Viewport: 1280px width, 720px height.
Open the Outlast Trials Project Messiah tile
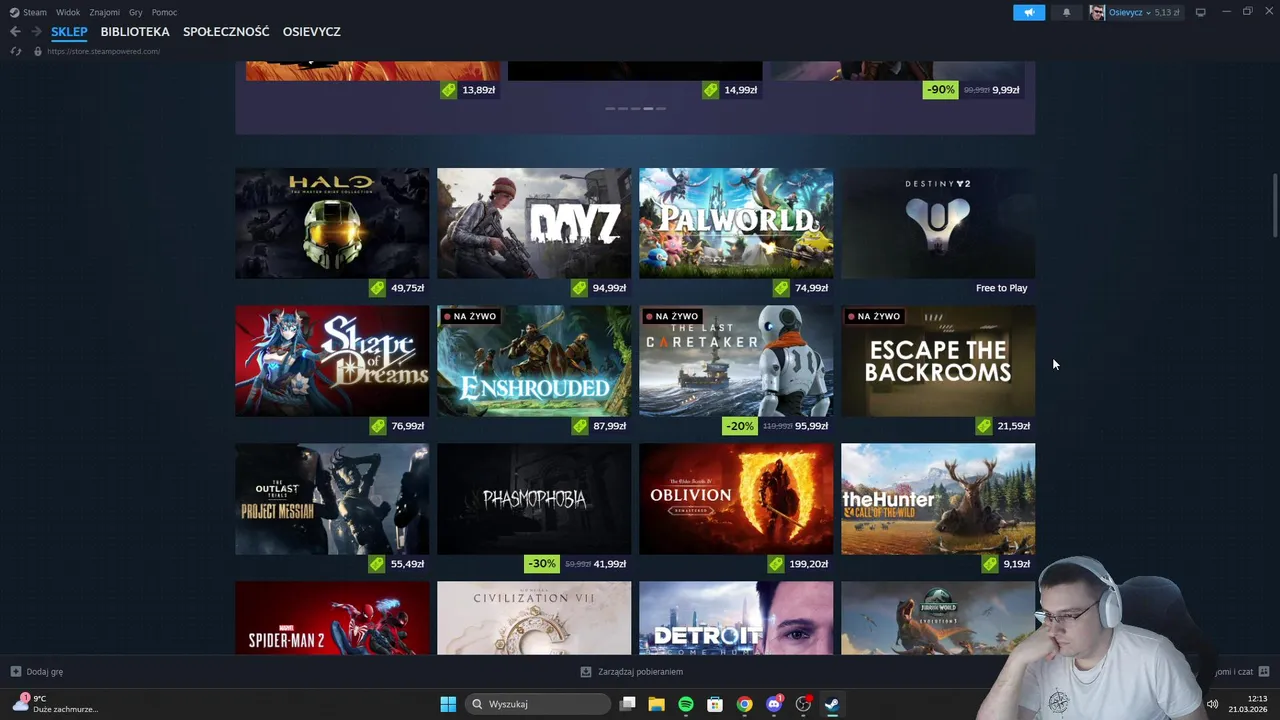pyautogui.click(x=332, y=499)
